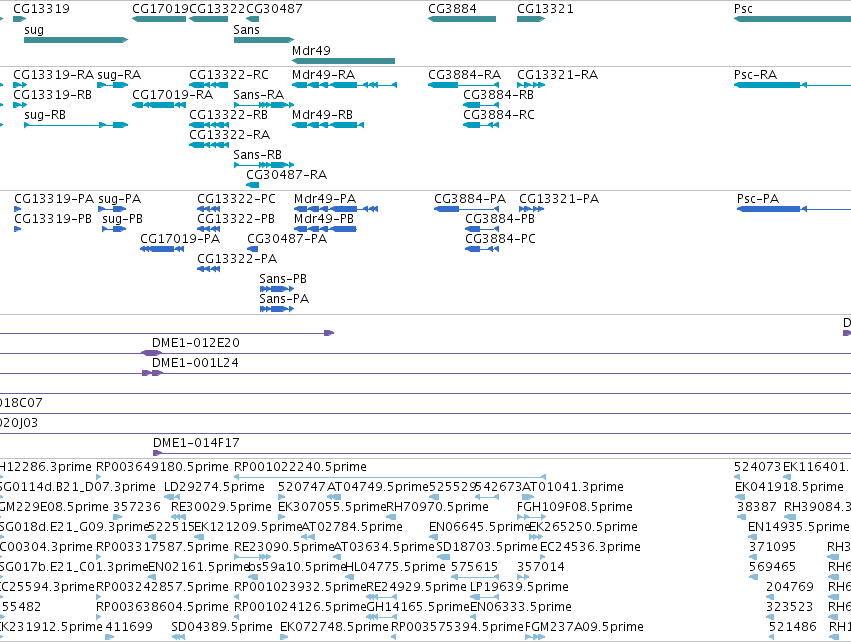Click protein label CG3884-PC

click(500, 239)
